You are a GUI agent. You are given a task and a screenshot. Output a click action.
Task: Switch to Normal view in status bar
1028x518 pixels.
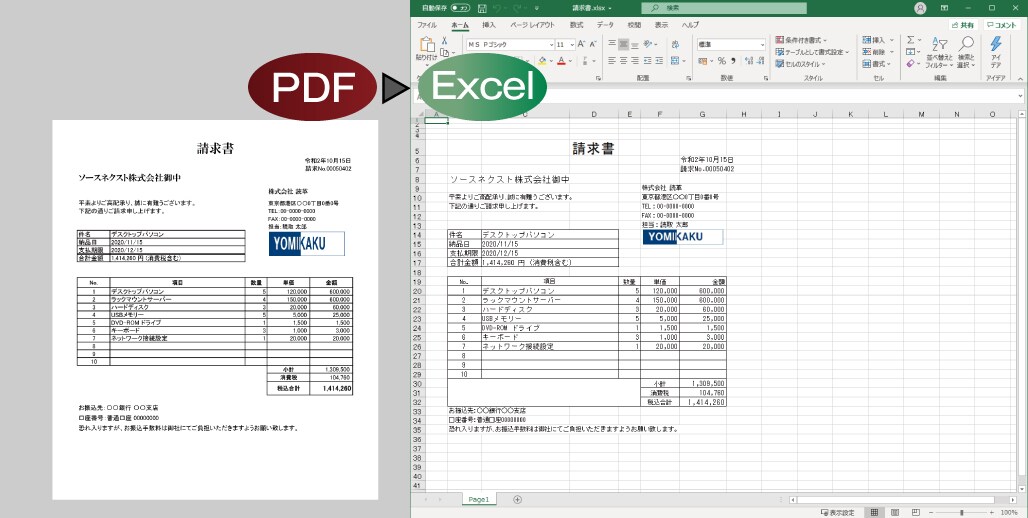click(x=874, y=512)
